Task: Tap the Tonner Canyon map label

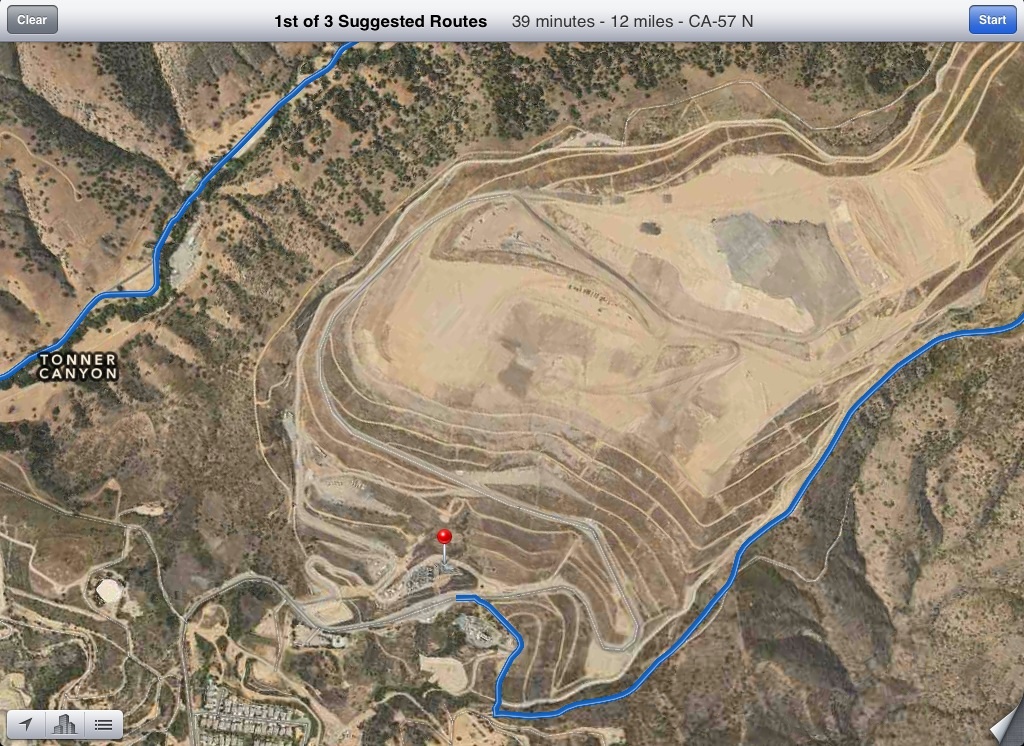Action: point(78,366)
